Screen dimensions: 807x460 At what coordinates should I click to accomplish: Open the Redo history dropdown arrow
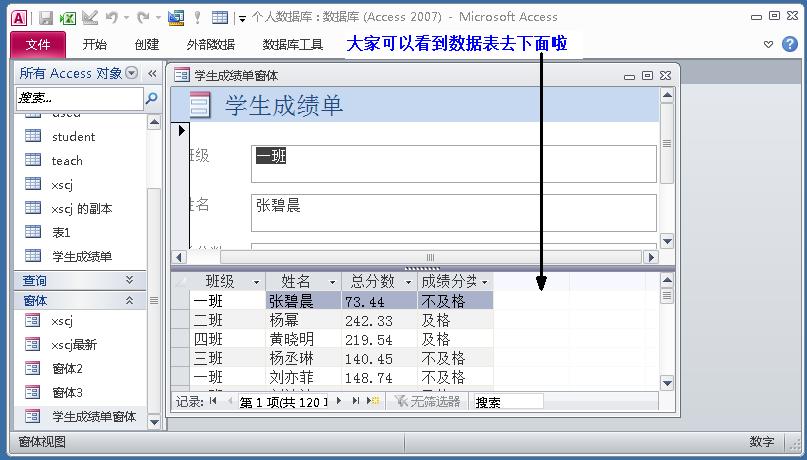158,18
